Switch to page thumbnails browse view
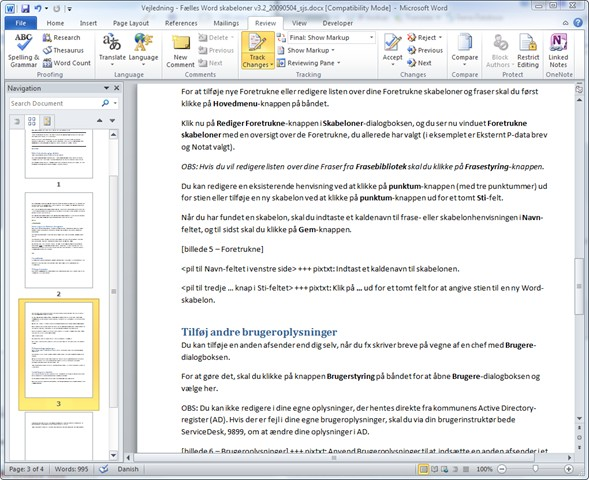Viewport: 589px width, 480px height. pyautogui.click(x=32, y=121)
